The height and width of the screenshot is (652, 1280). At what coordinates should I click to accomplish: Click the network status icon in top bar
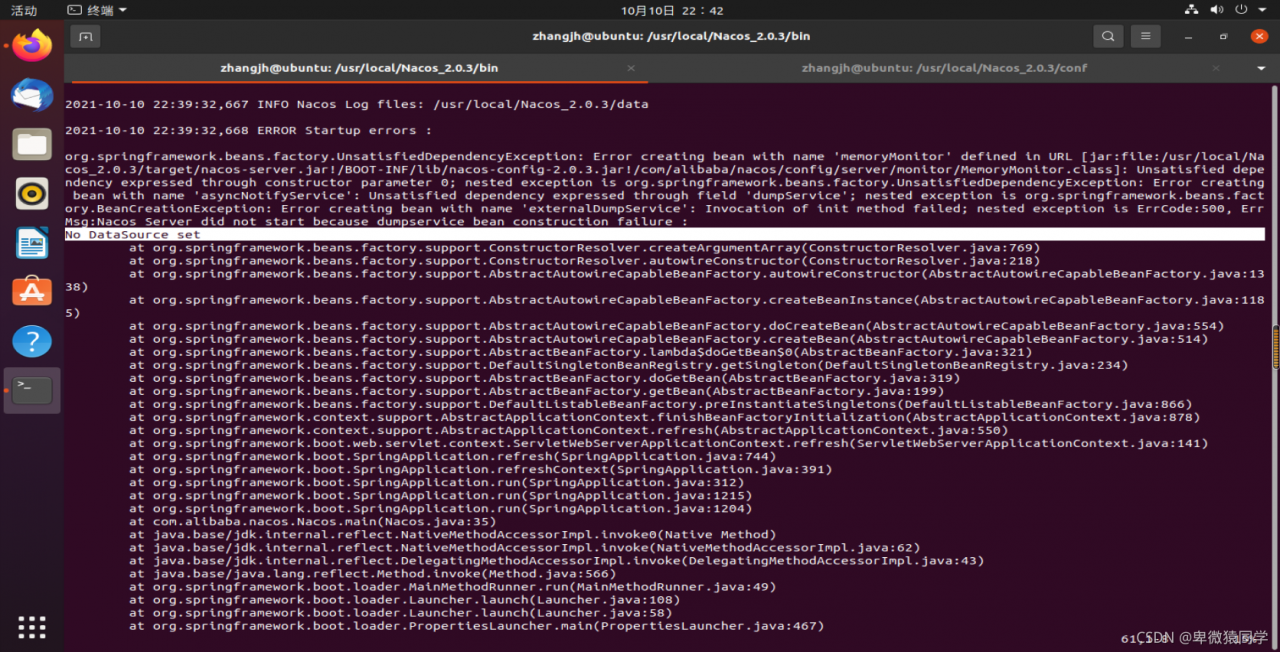(x=1191, y=10)
